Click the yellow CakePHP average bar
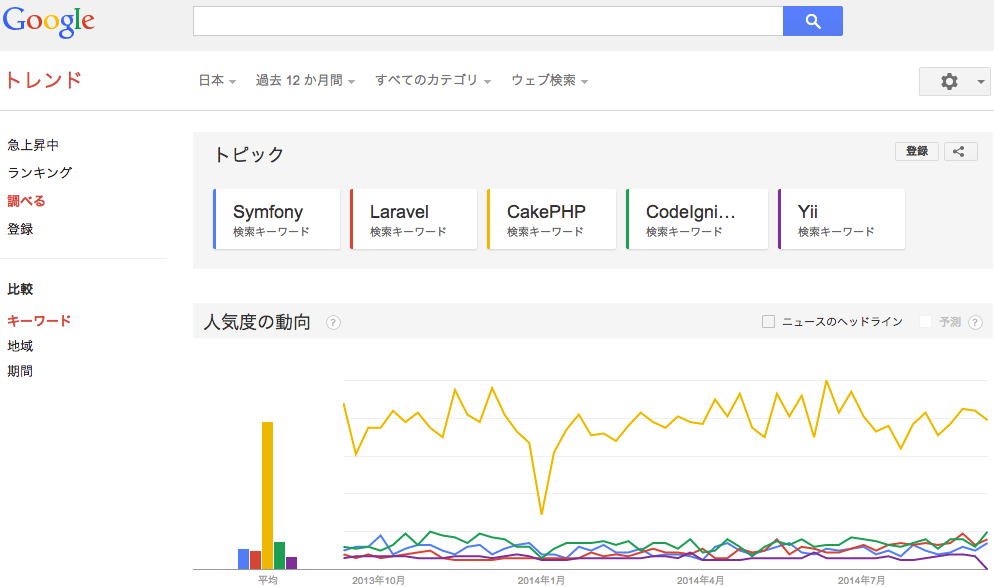Image resolution: width=994 pixels, height=587 pixels. pos(268,495)
